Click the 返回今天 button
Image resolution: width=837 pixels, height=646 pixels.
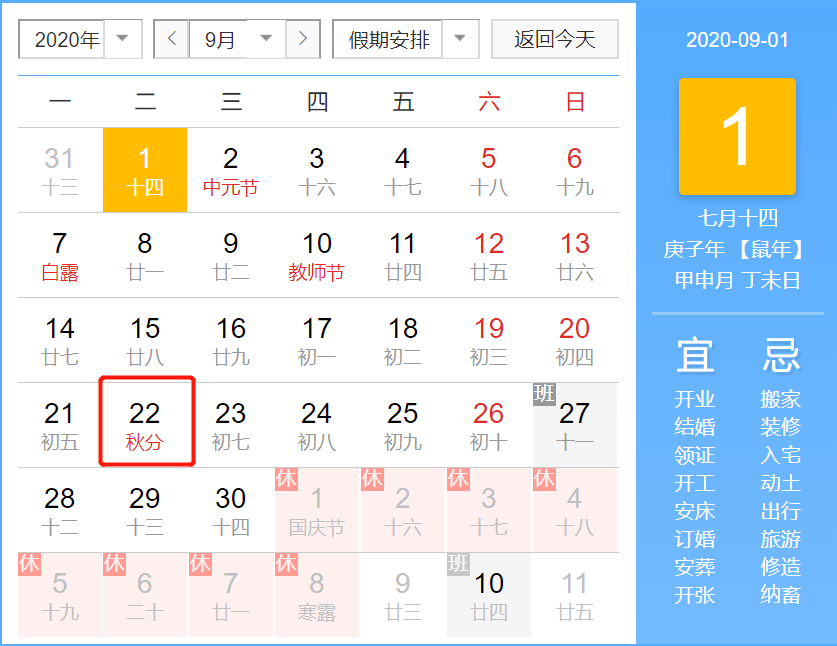click(554, 39)
